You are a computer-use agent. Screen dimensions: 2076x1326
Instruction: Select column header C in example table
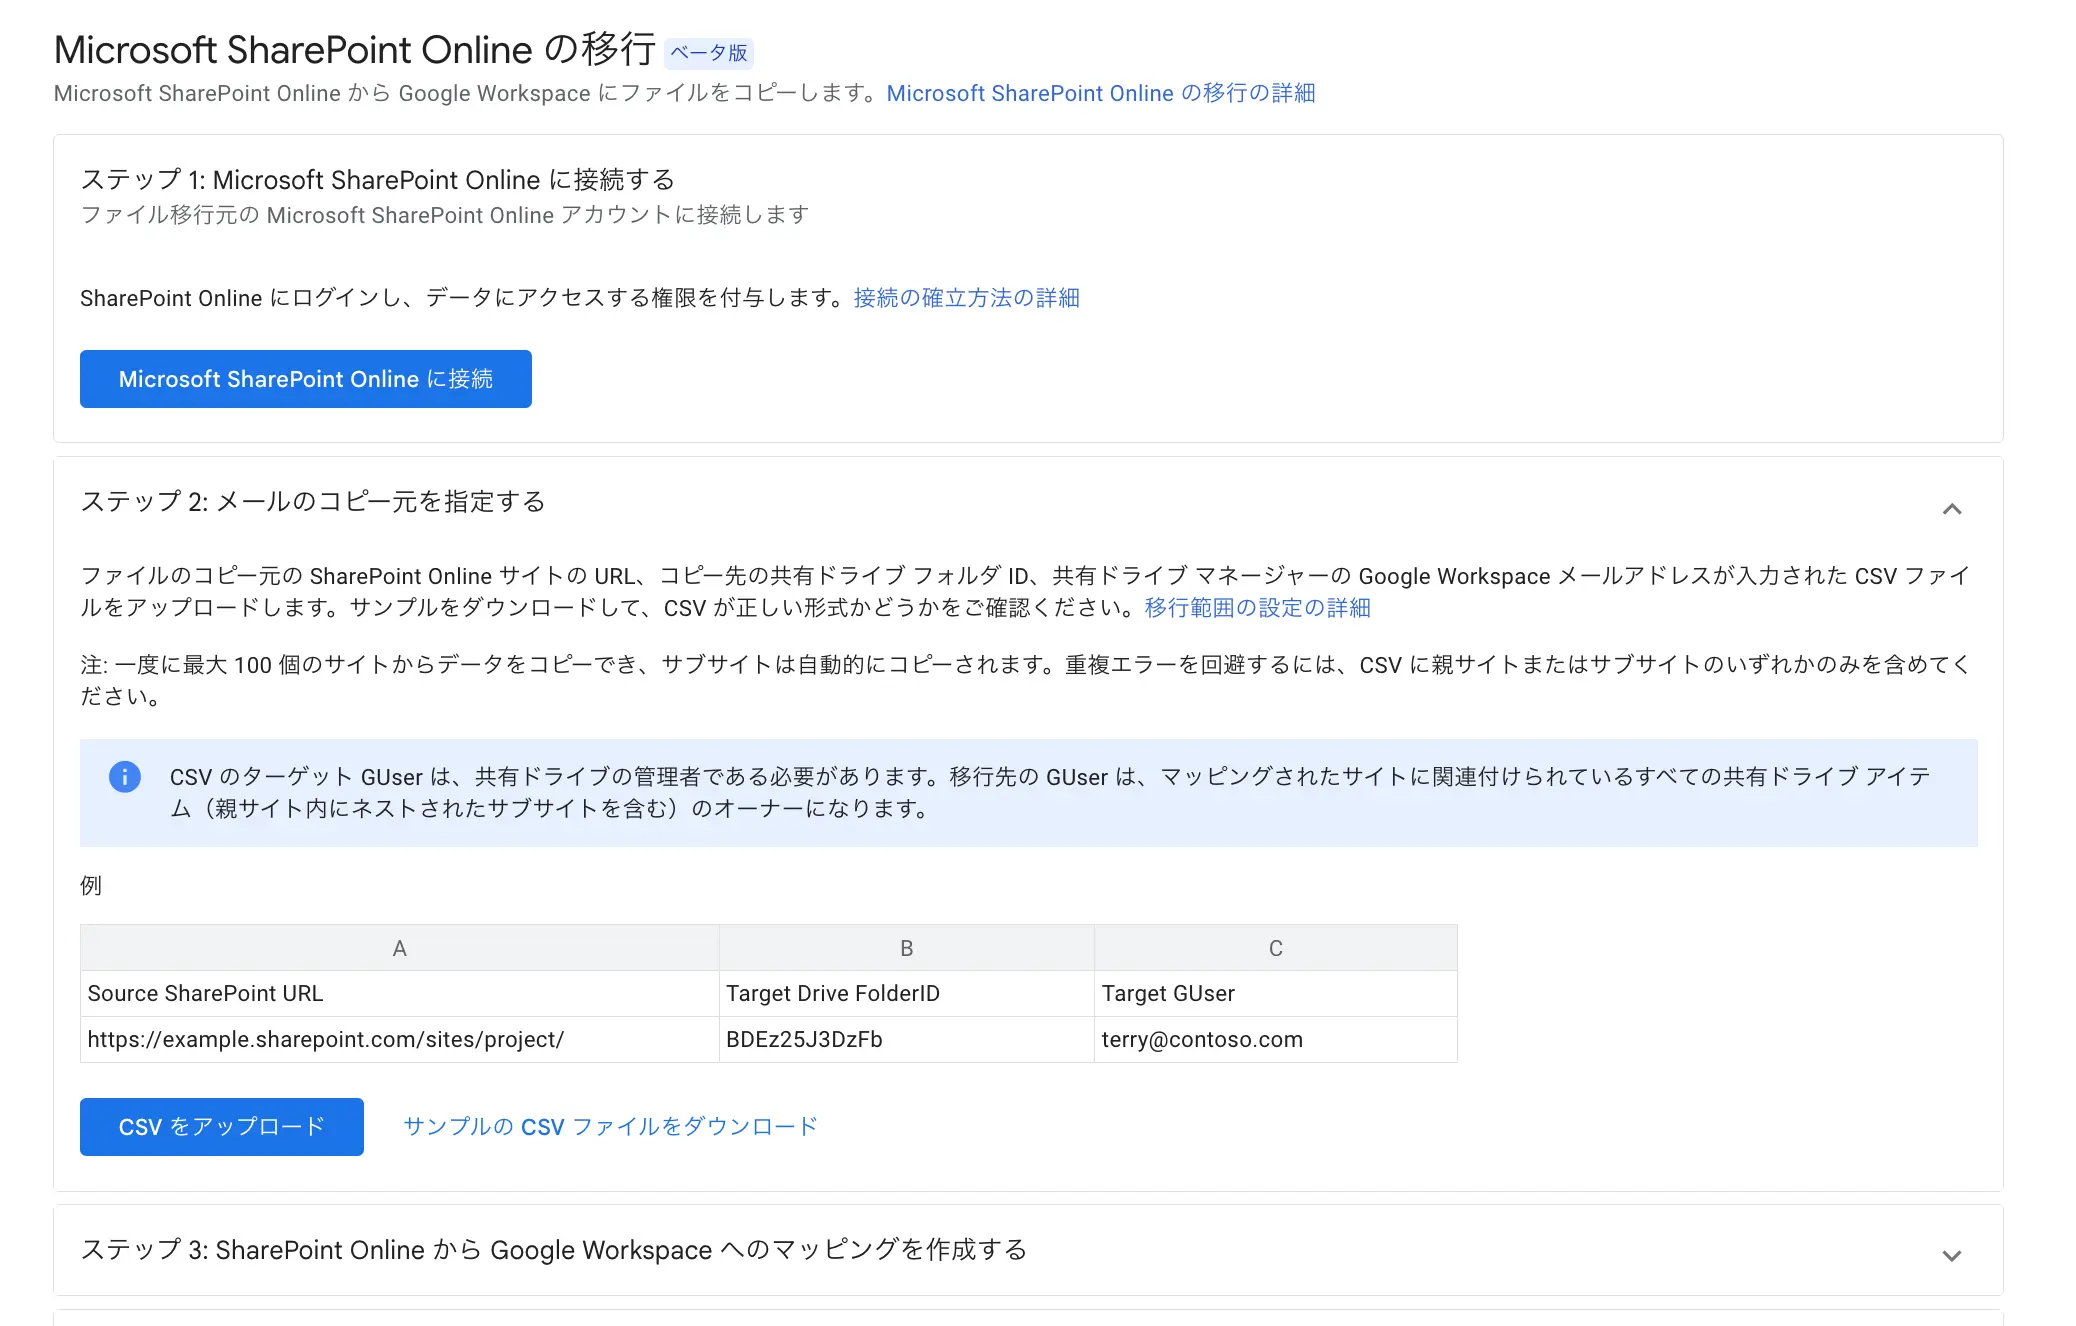coord(1276,948)
